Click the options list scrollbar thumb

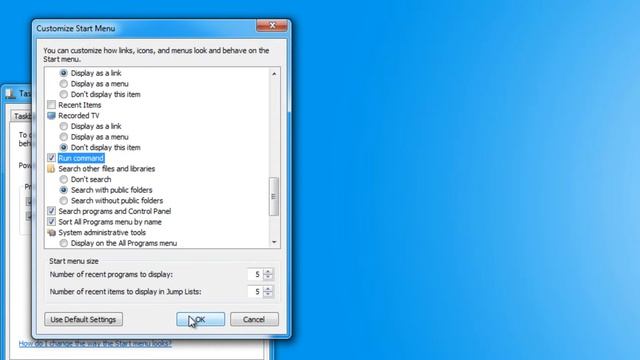click(x=274, y=196)
